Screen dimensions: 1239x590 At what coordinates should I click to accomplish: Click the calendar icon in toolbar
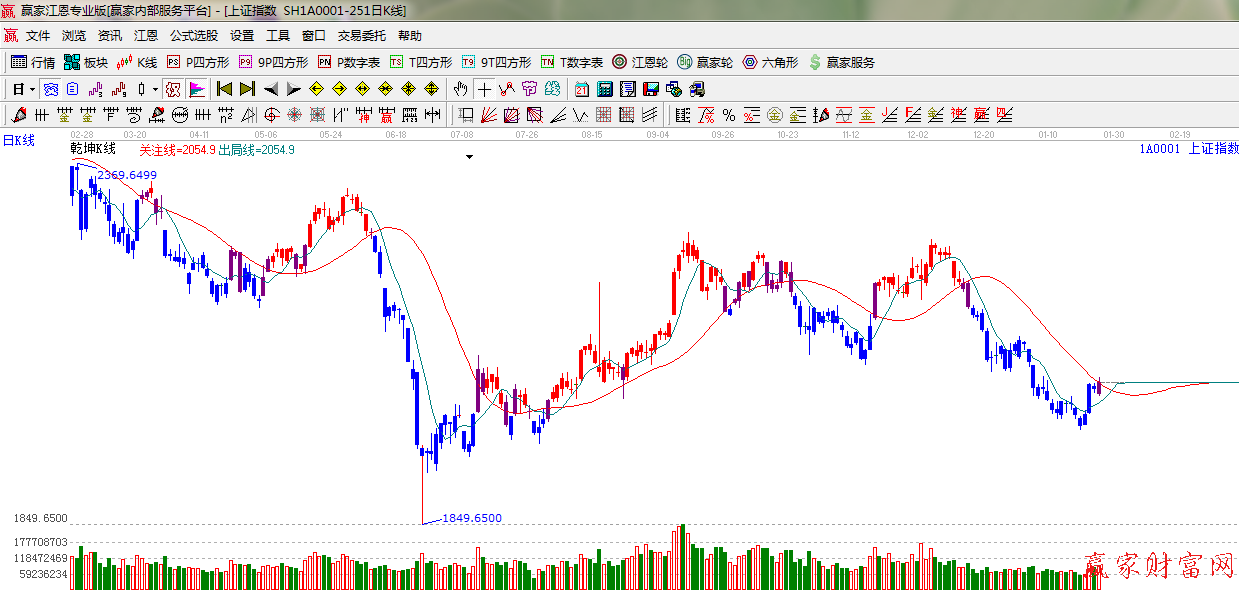click(x=581, y=89)
